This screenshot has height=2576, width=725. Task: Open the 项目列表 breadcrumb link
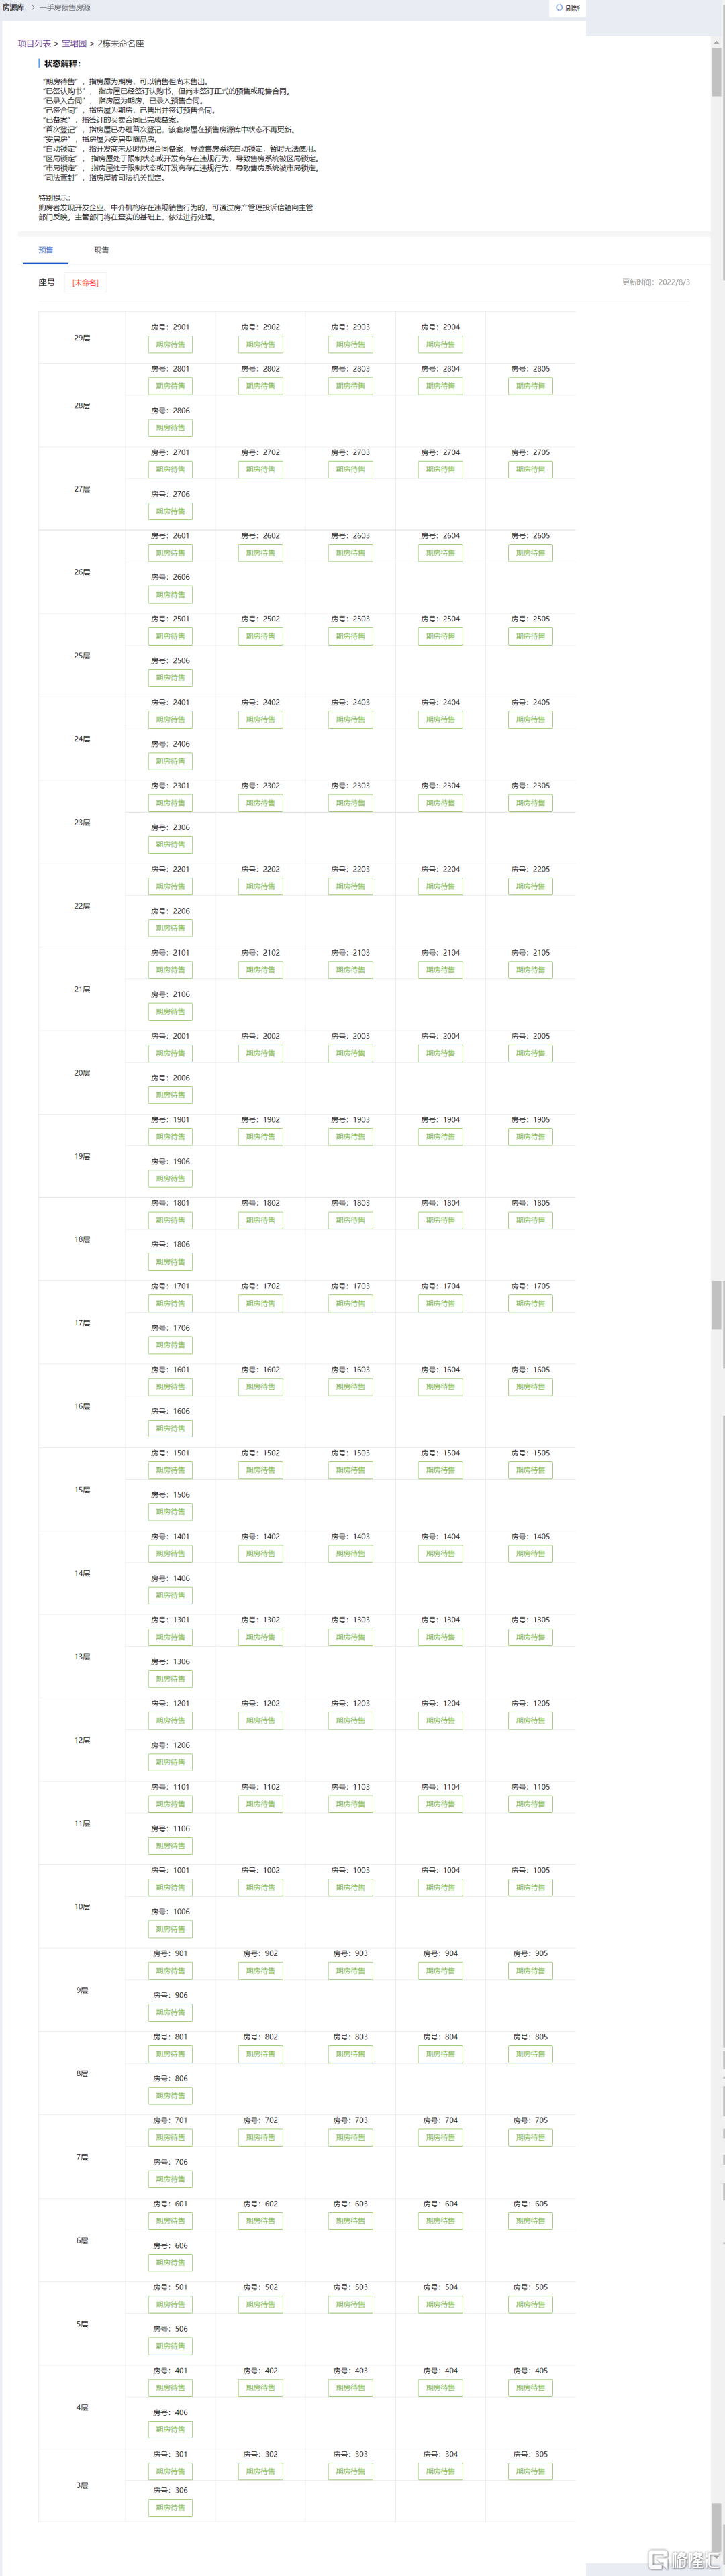[34, 44]
